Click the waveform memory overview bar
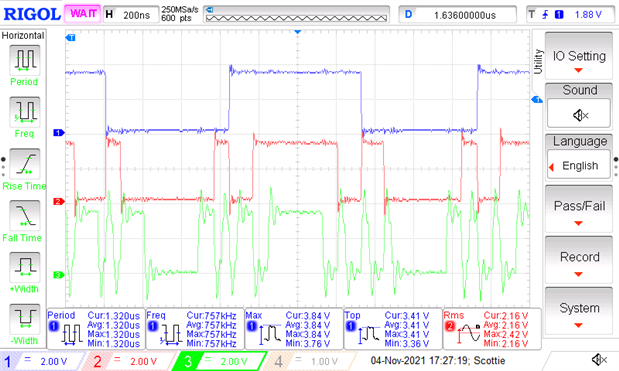Viewport: 619px width, 371px height. (296, 15)
